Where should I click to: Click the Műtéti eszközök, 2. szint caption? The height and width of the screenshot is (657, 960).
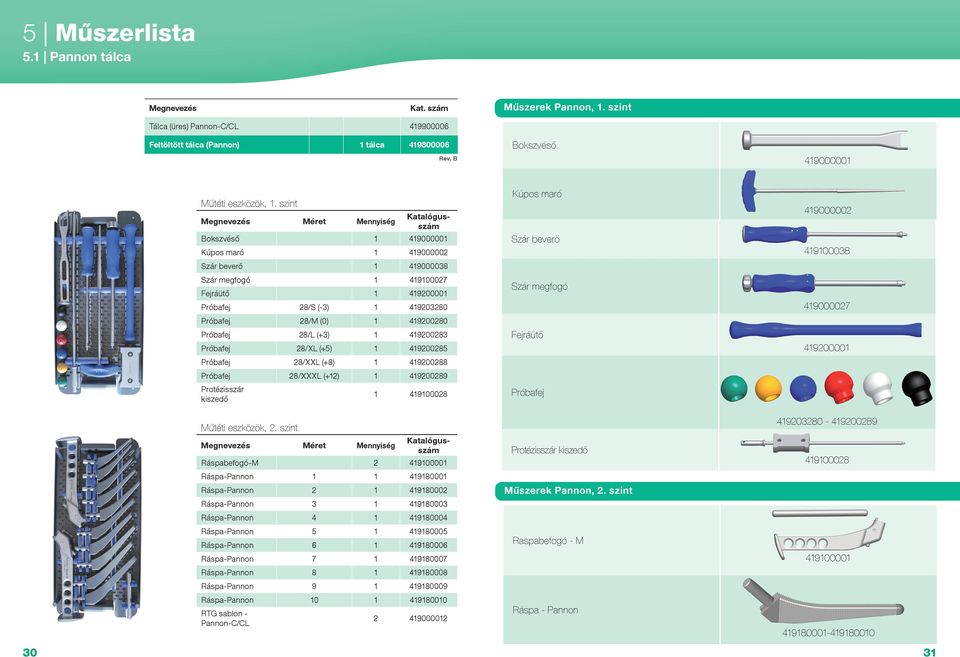coord(249,427)
